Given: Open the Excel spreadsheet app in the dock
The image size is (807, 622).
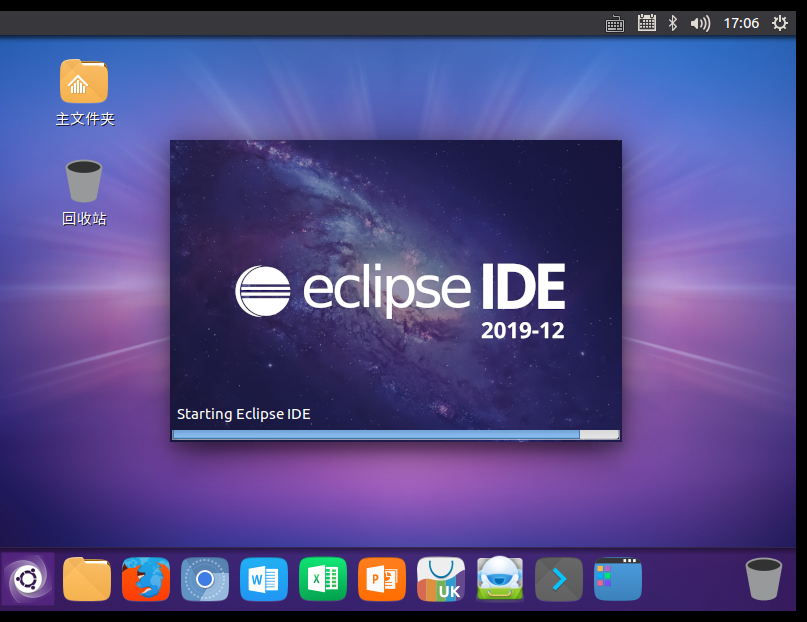Looking at the screenshot, I should pos(323,579).
